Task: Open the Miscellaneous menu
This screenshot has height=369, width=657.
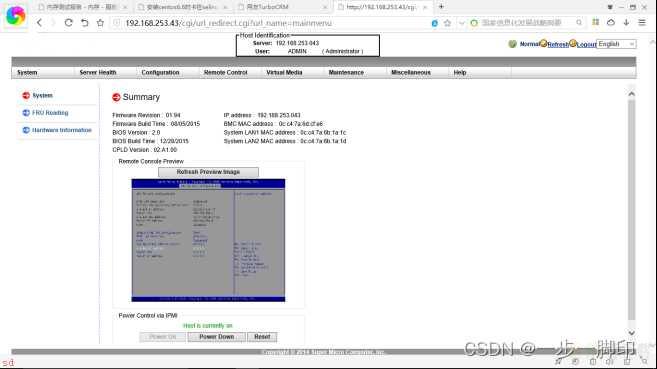Action: 411,72
